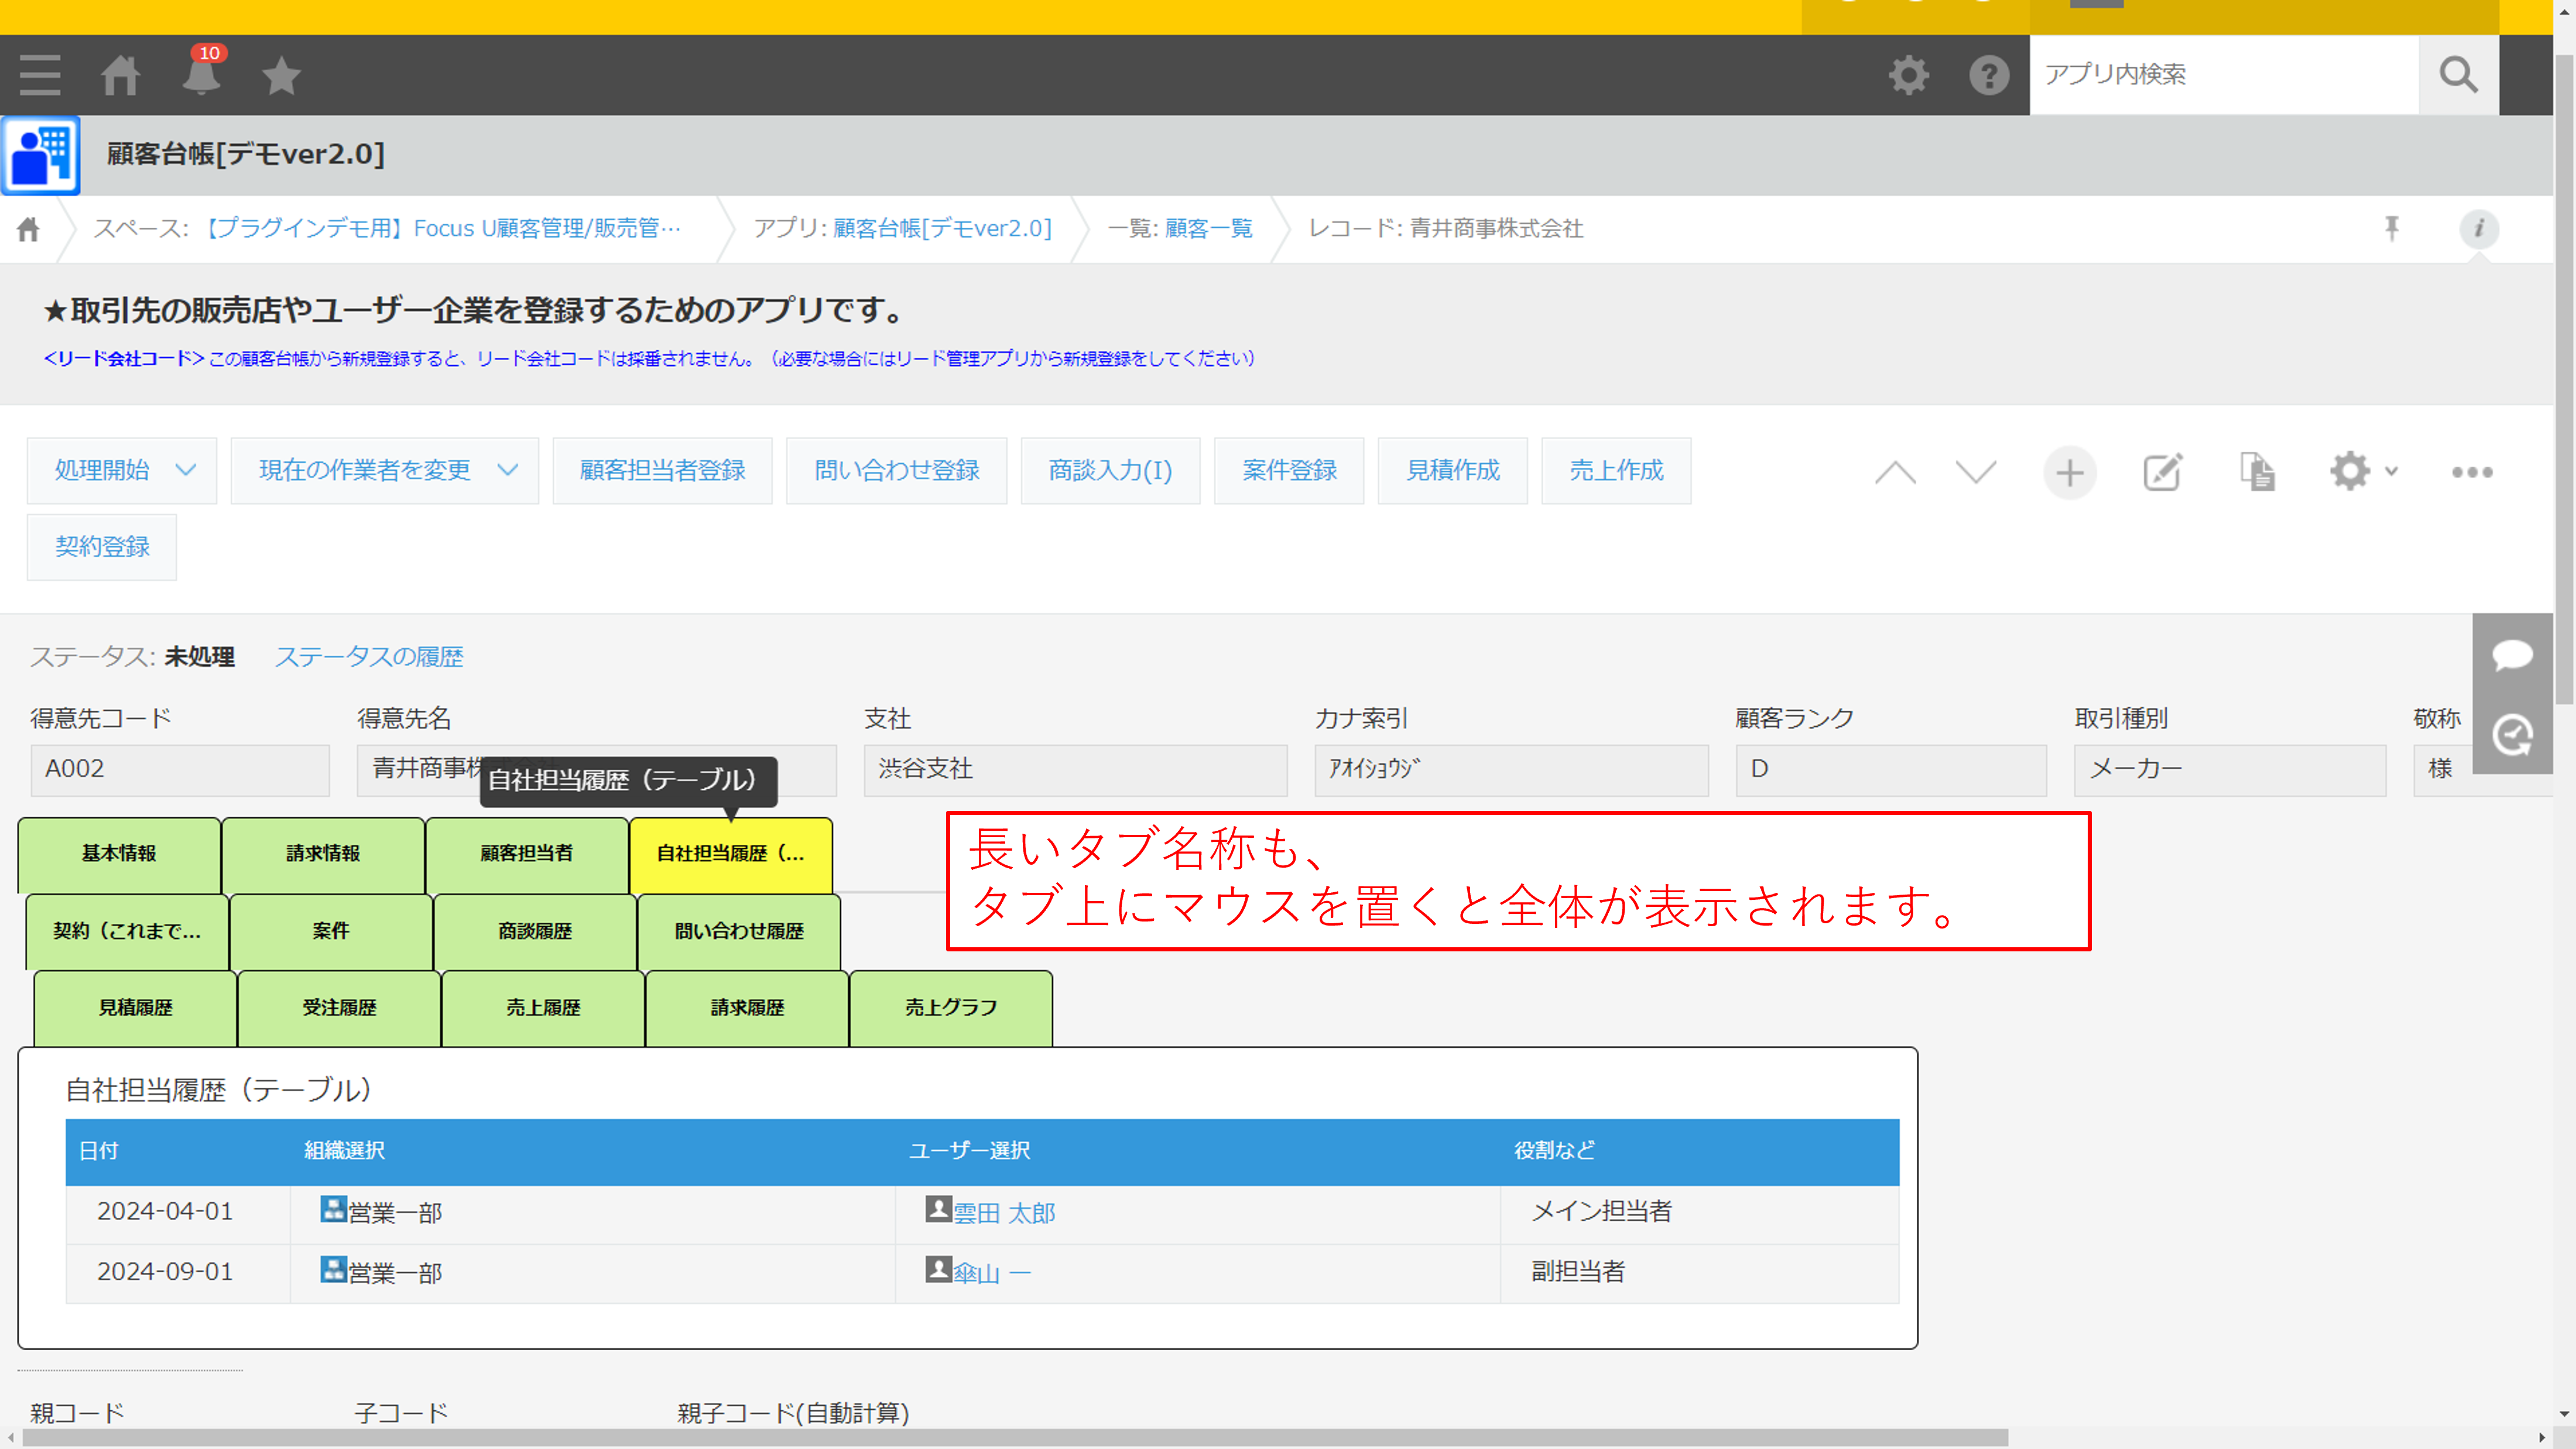Screen dimensions: 2576x1449
Task: Switch to 基本情報 tab
Action: point(119,854)
